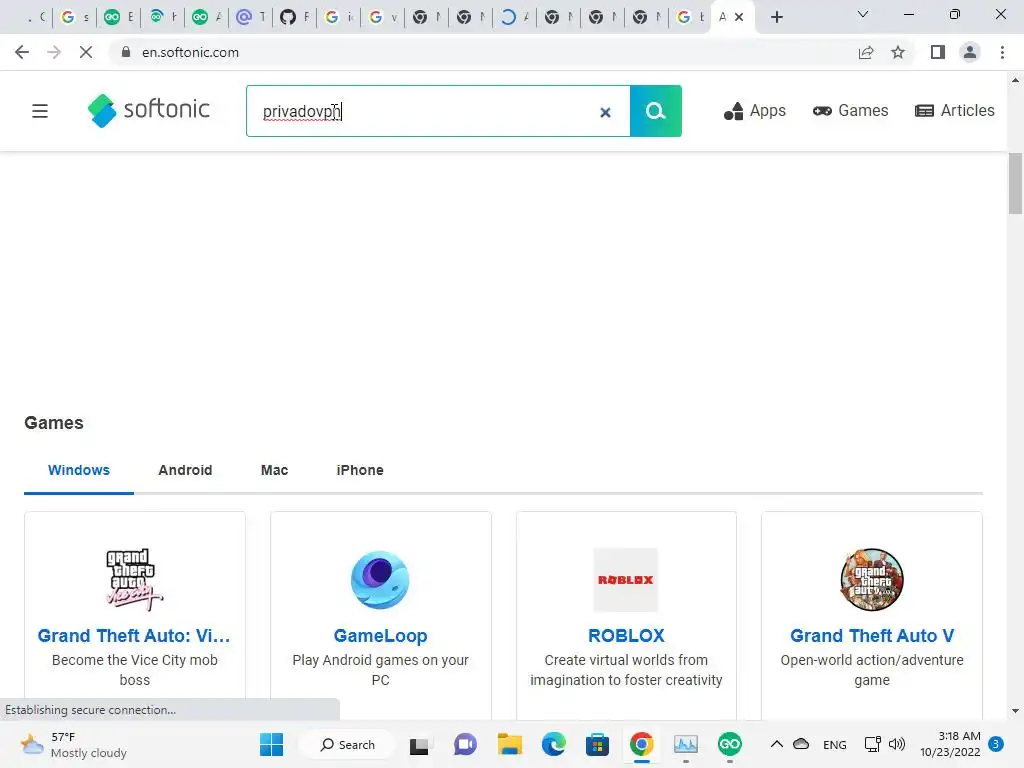Click the Grand Theft Auto V round thumbnail

pyautogui.click(x=872, y=580)
